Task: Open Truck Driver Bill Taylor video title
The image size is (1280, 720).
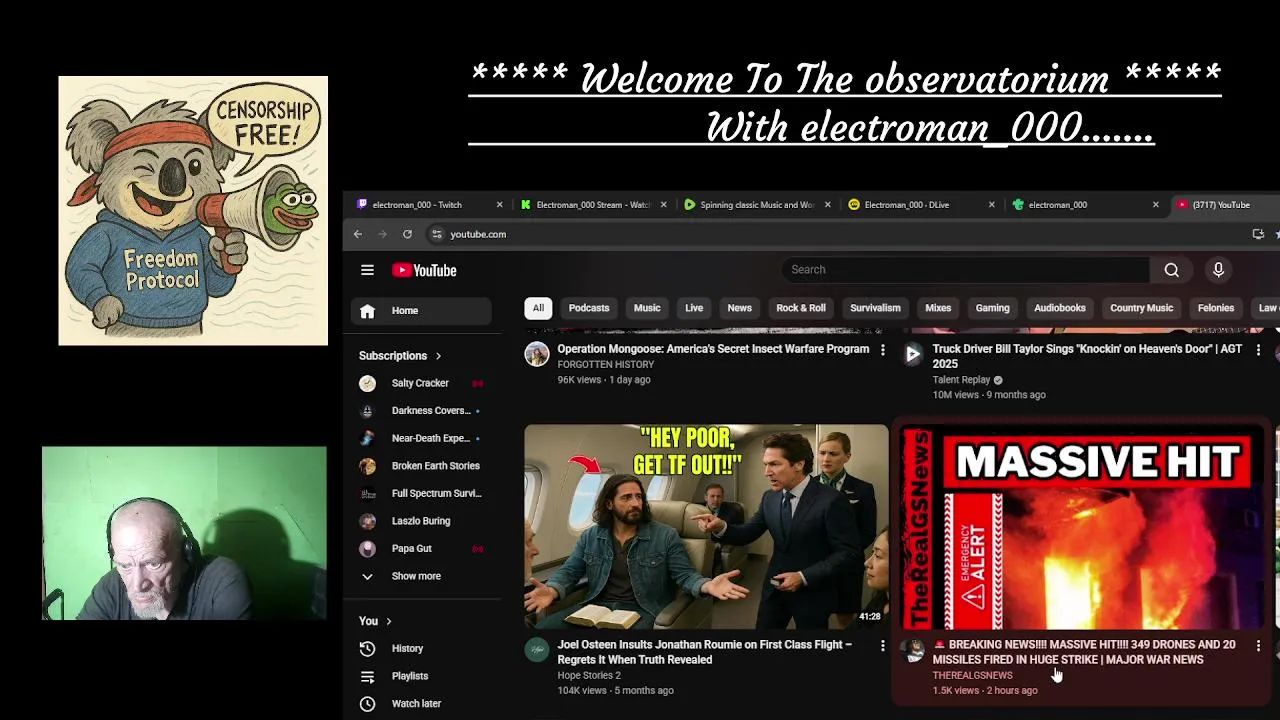Action: pos(1087,356)
